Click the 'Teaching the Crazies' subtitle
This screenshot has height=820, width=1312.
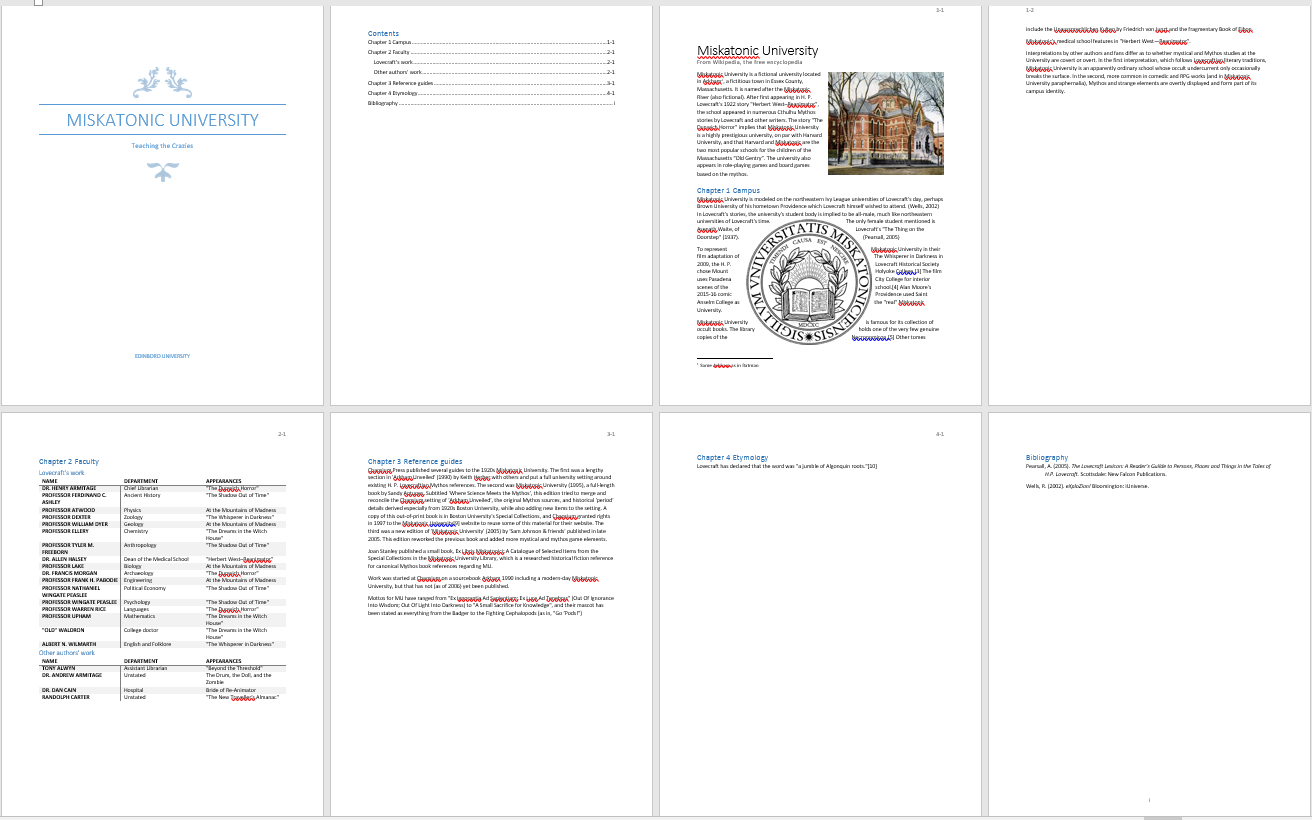point(162,146)
